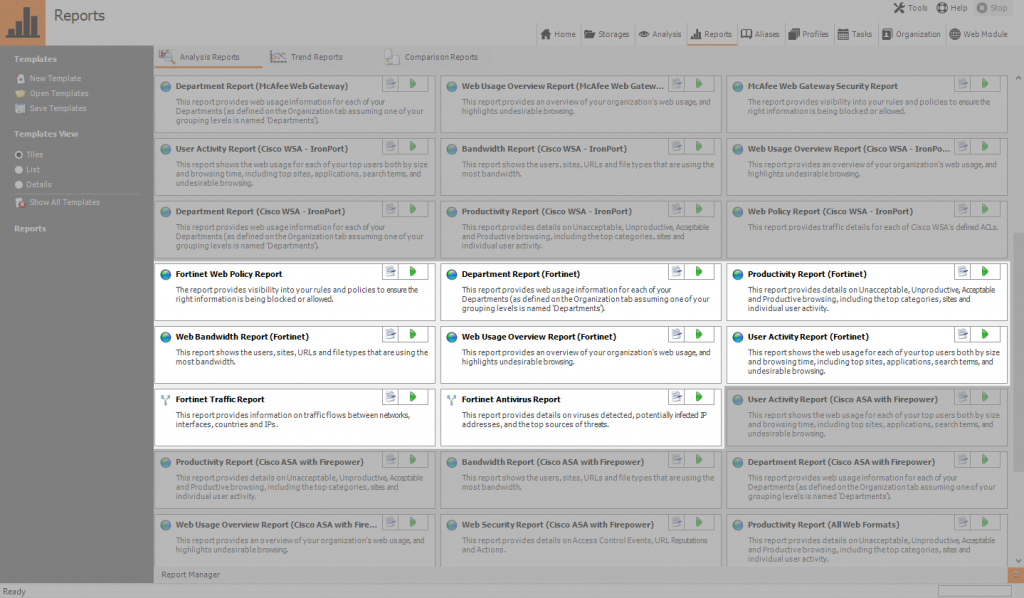Open the Help menu
Viewport: 1024px width, 598px height.
tap(952, 8)
